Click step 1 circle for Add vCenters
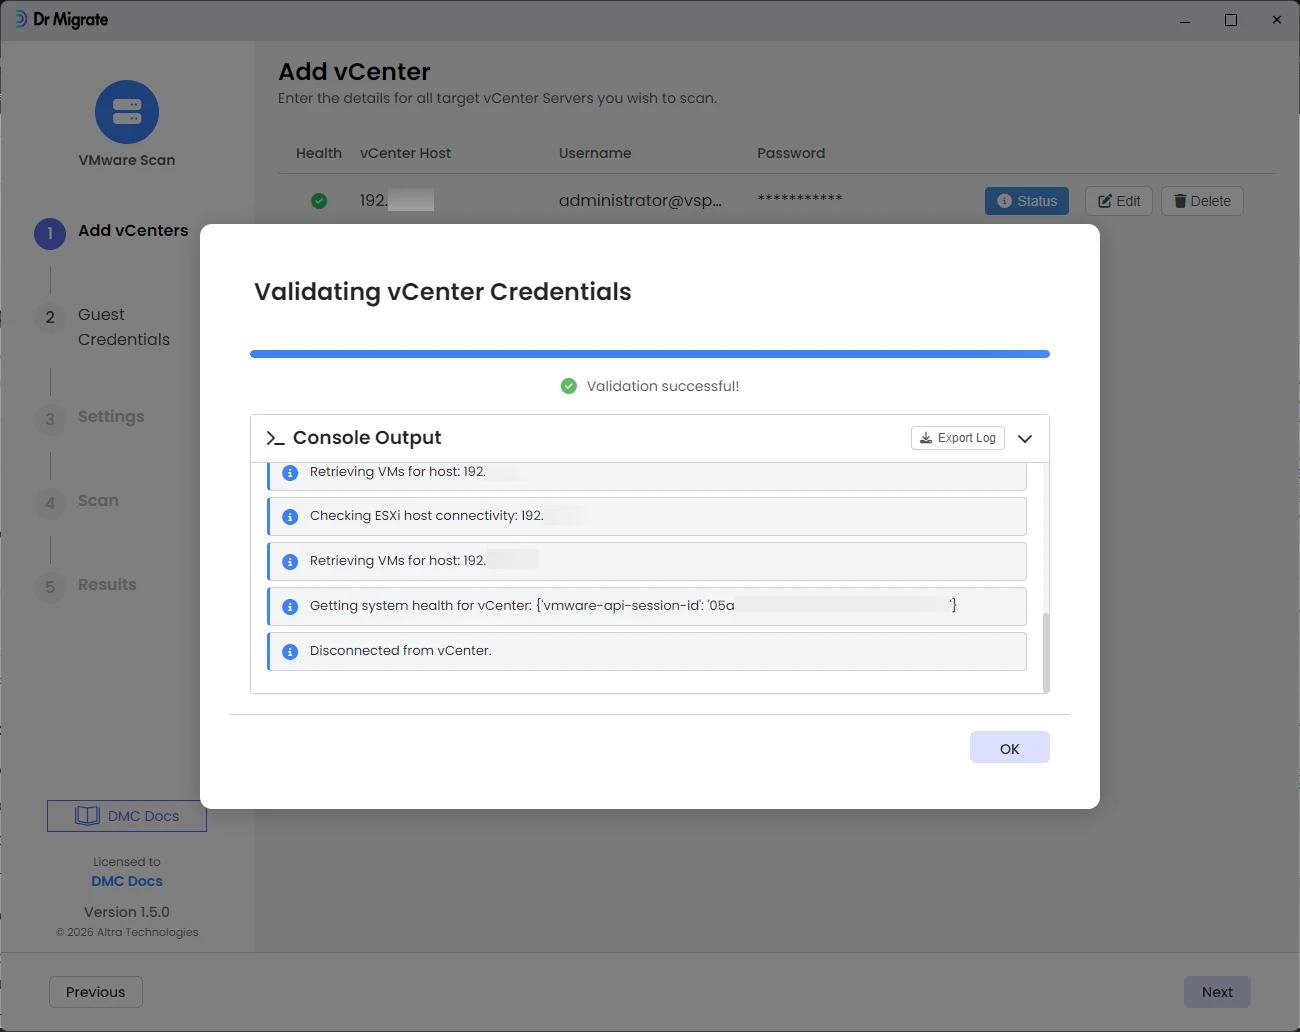Viewport: 1300px width, 1032px height. click(x=50, y=233)
